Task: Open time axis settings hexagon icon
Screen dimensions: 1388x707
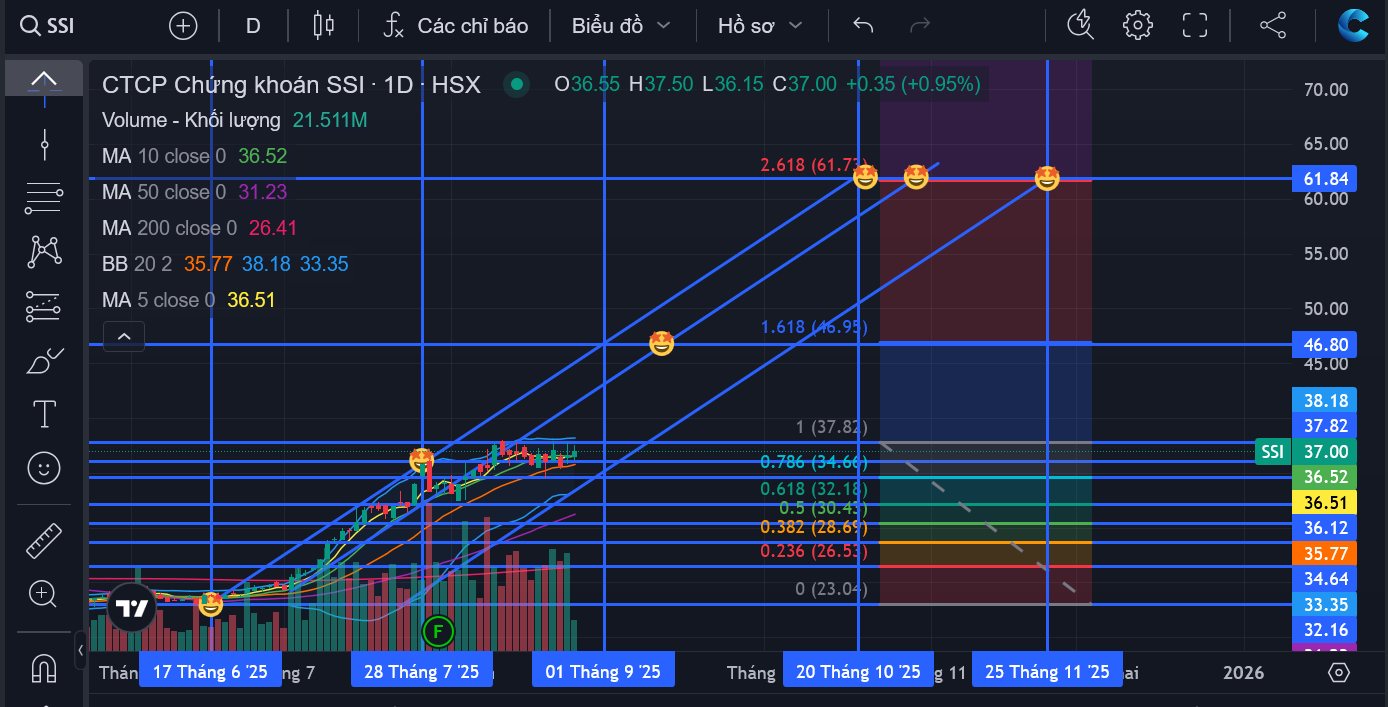Action: point(1340,672)
